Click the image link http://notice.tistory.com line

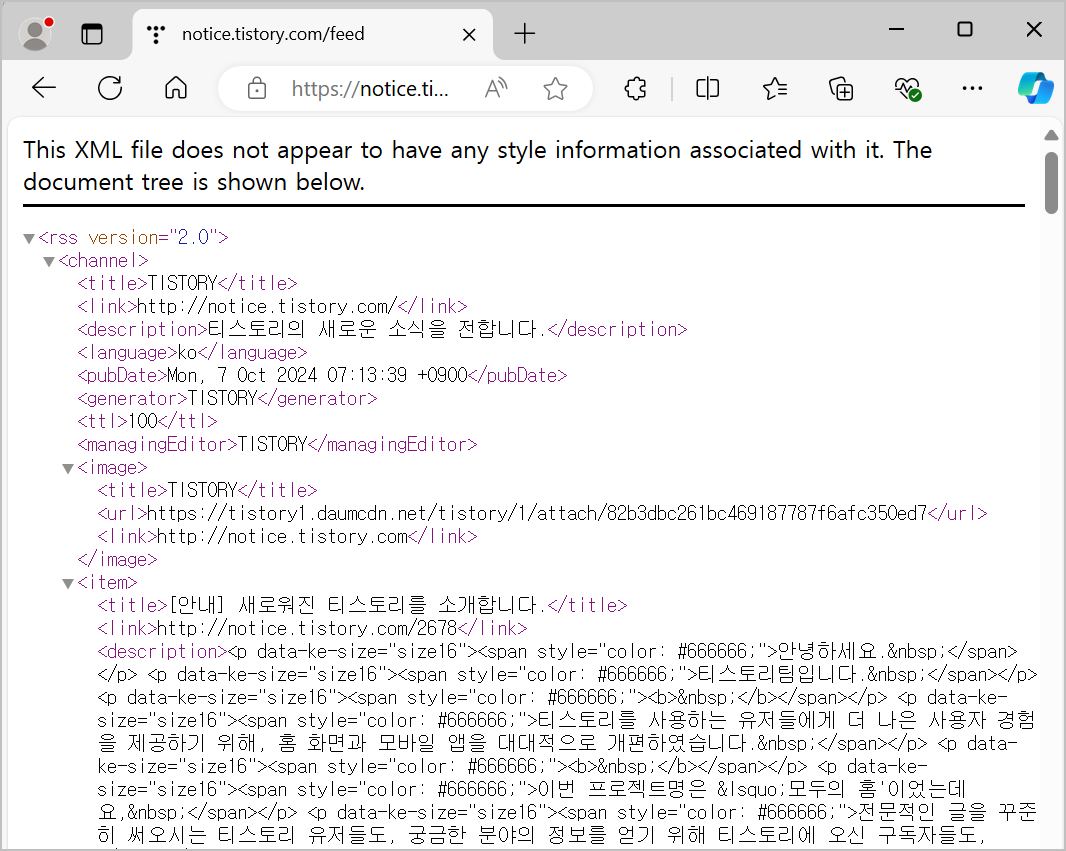click(x=287, y=536)
